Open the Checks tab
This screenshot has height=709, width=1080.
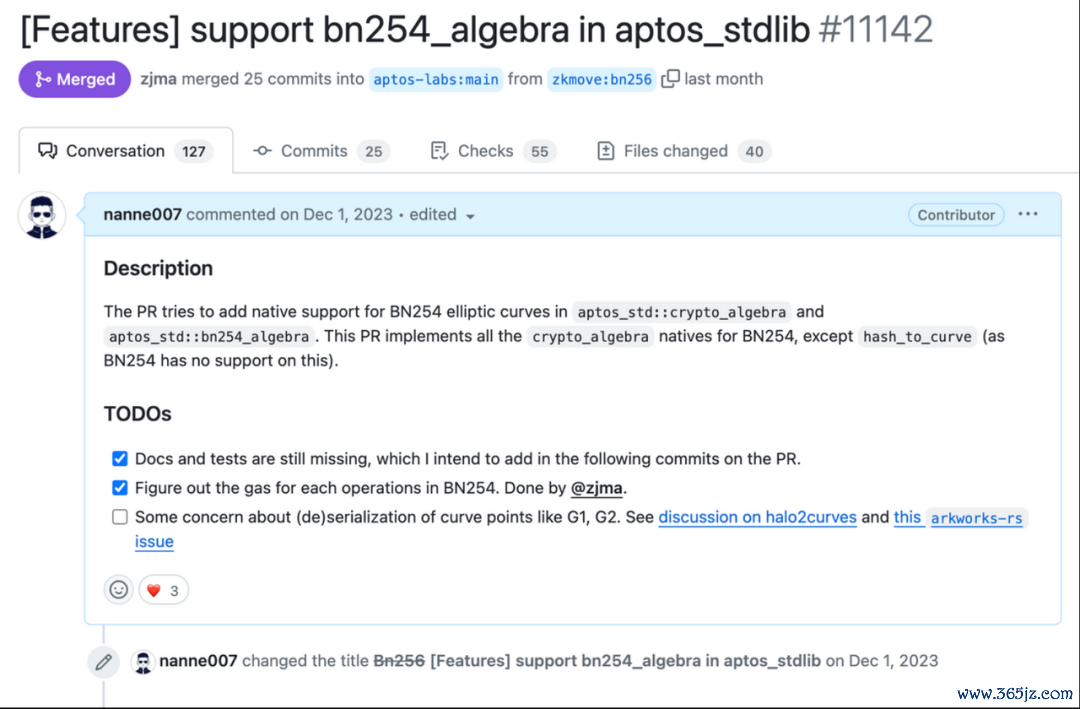pos(492,151)
